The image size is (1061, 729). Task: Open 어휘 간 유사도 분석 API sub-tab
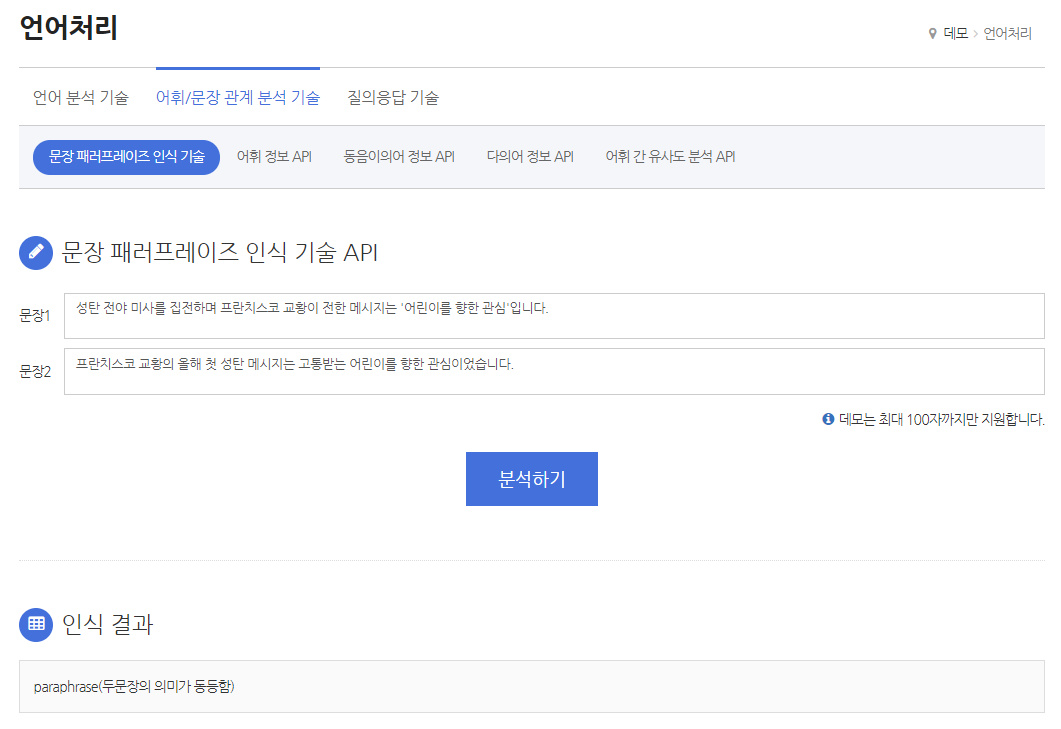click(x=670, y=157)
